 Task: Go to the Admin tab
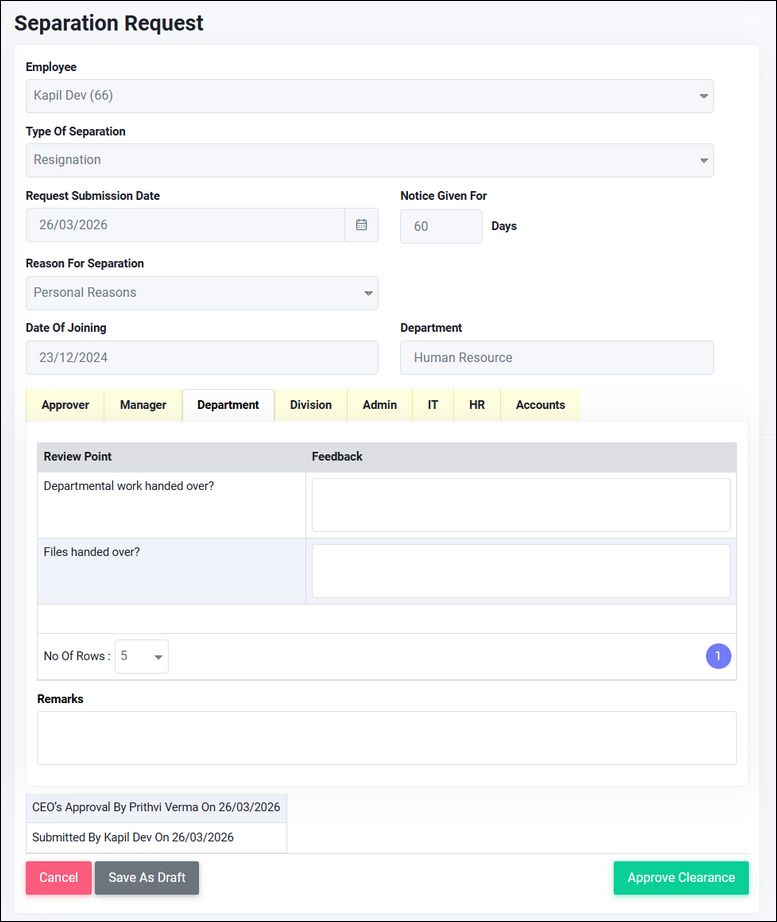point(380,405)
